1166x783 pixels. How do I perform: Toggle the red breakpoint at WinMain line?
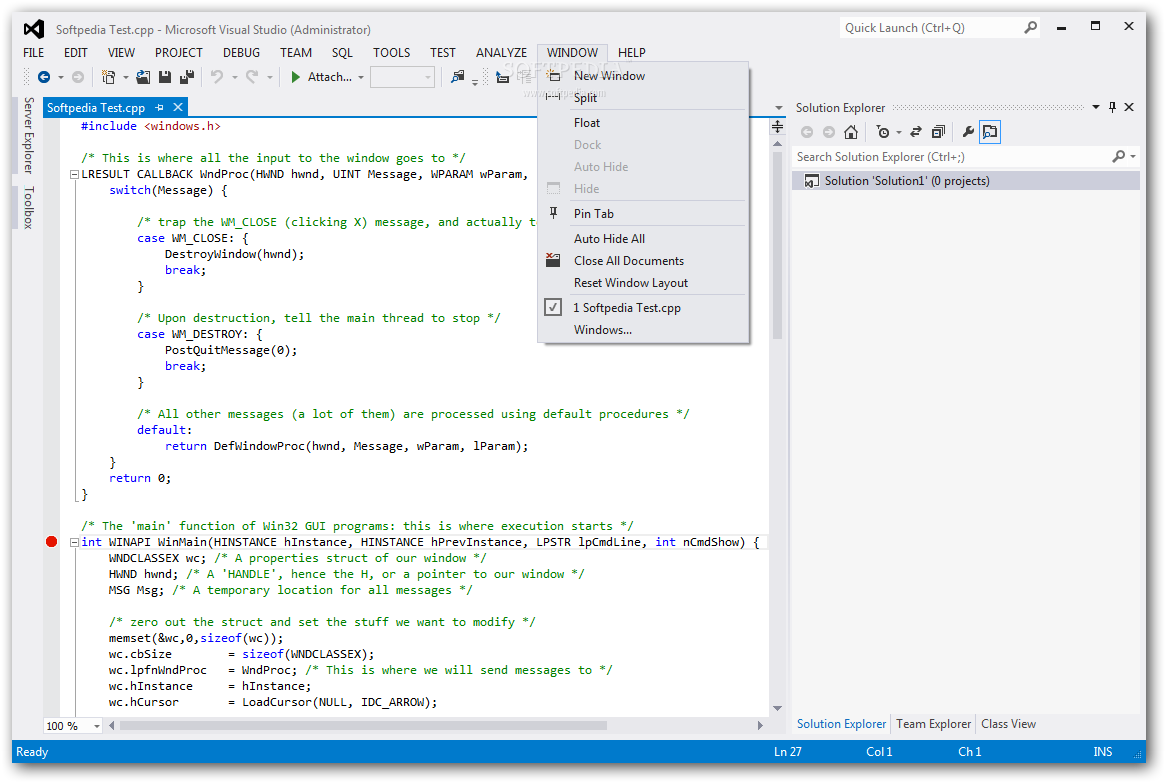click(x=51, y=541)
